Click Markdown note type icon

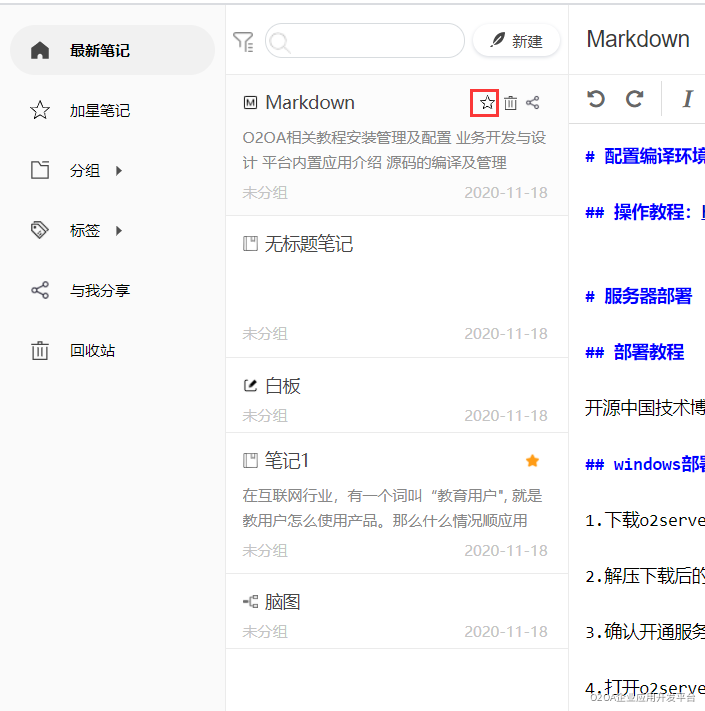(x=250, y=102)
